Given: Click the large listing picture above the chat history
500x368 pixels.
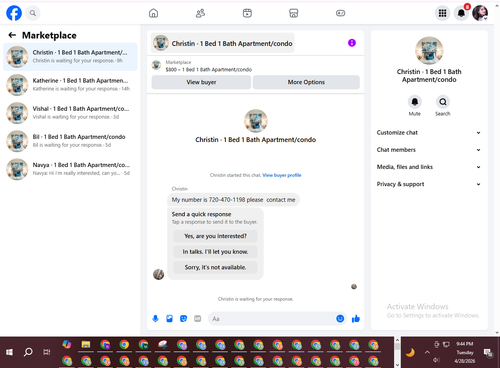Looking at the screenshot, I should 256,121.
